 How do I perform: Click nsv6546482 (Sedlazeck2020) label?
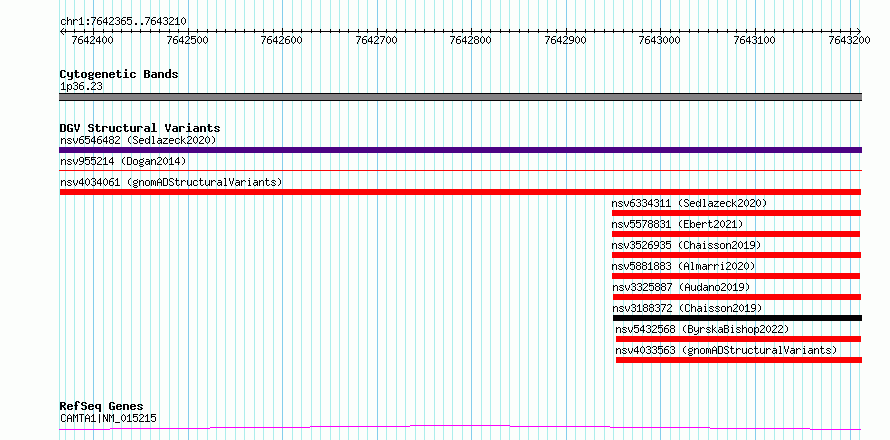(x=138, y=140)
